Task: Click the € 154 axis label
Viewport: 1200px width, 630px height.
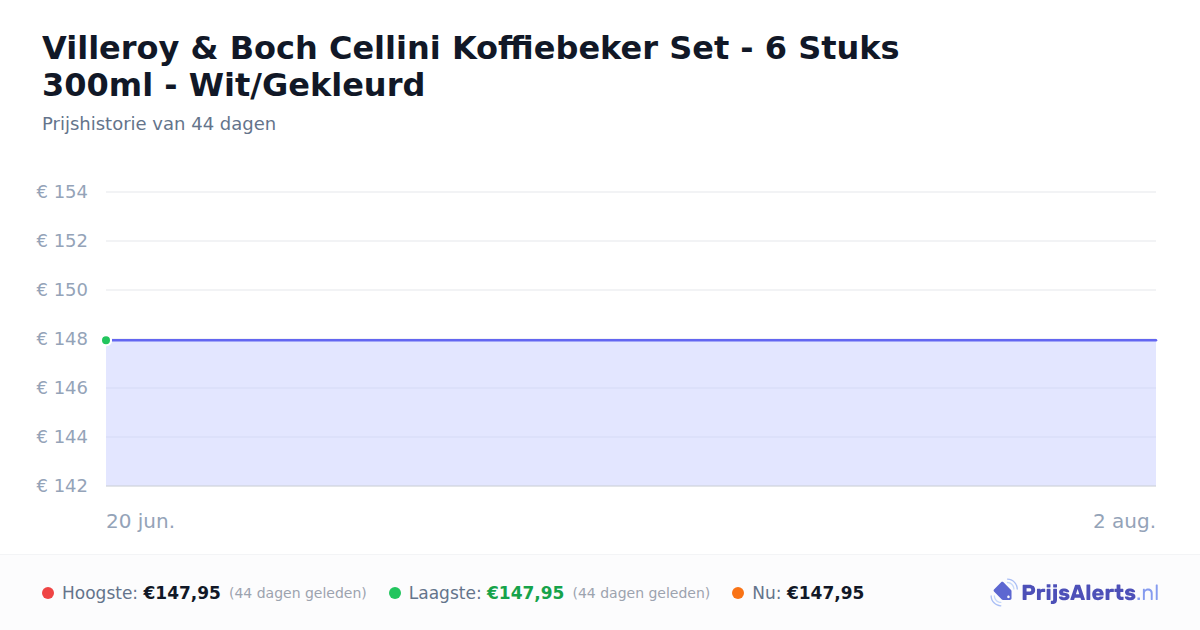Action: click(x=62, y=192)
